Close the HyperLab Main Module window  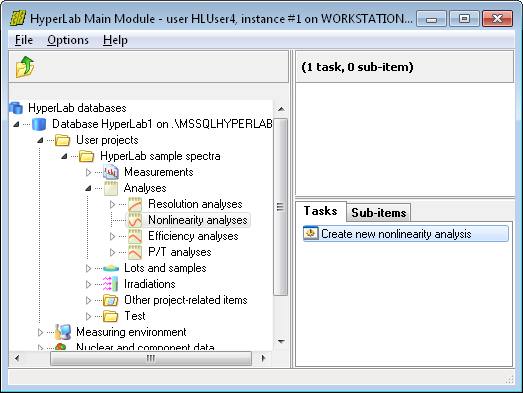[x=497, y=19]
